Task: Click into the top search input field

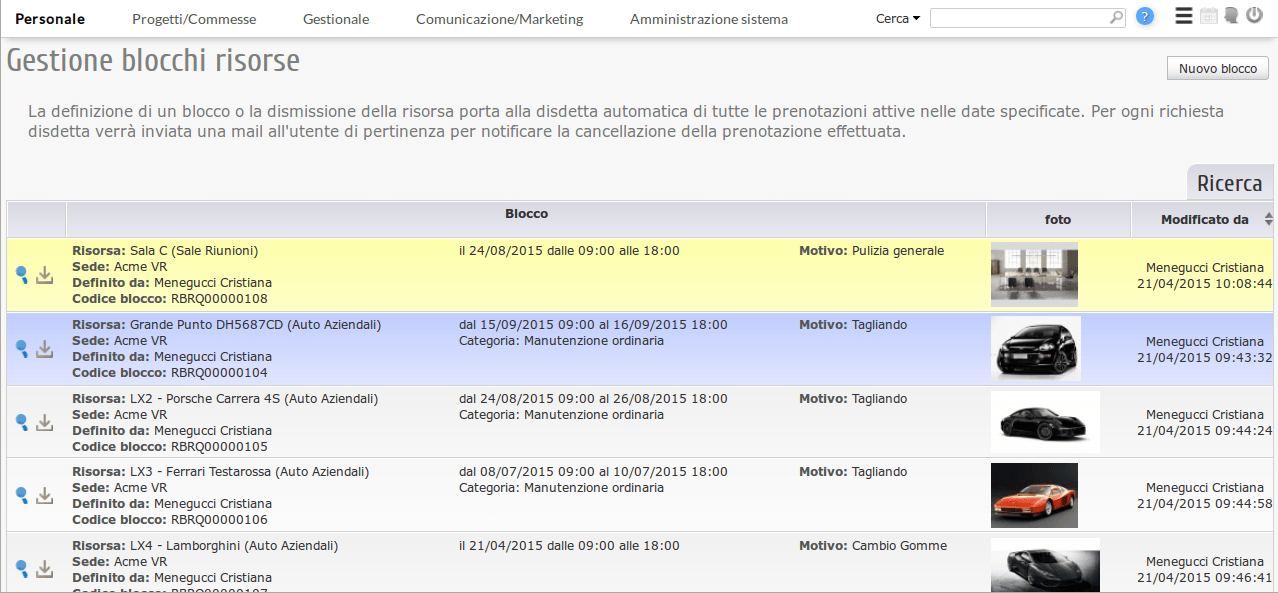Action: tap(1018, 18)
